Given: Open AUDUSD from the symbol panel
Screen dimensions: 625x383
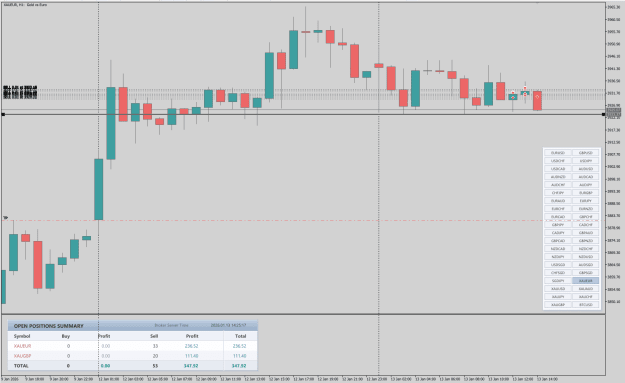Looking at the screenshot, I should click(585, 169).
